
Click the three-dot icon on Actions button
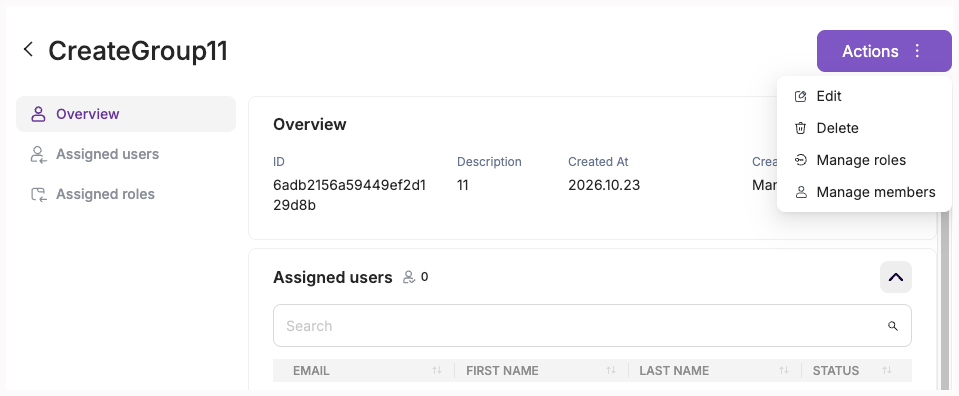[x=917, y=51]
